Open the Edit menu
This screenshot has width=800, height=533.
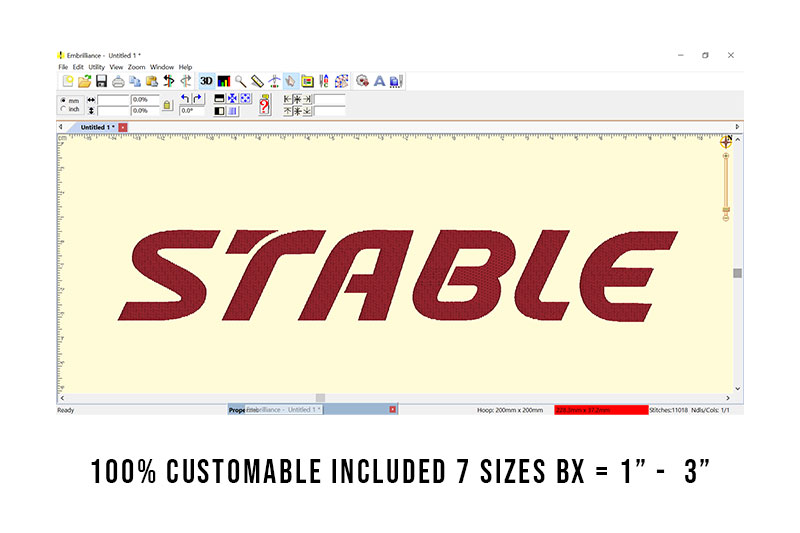point(78,67)
